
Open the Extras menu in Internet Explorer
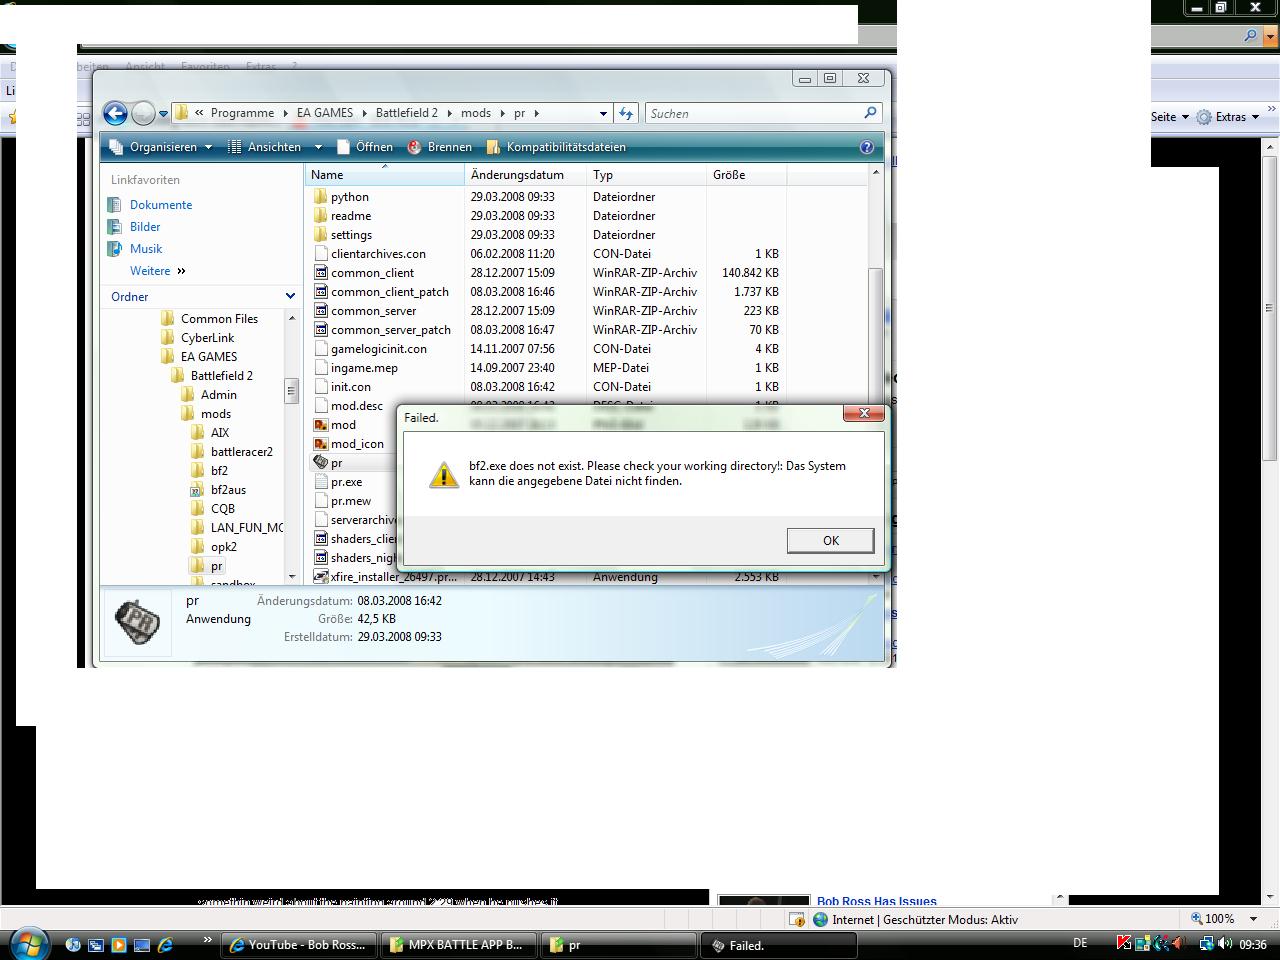(1230, 117)
